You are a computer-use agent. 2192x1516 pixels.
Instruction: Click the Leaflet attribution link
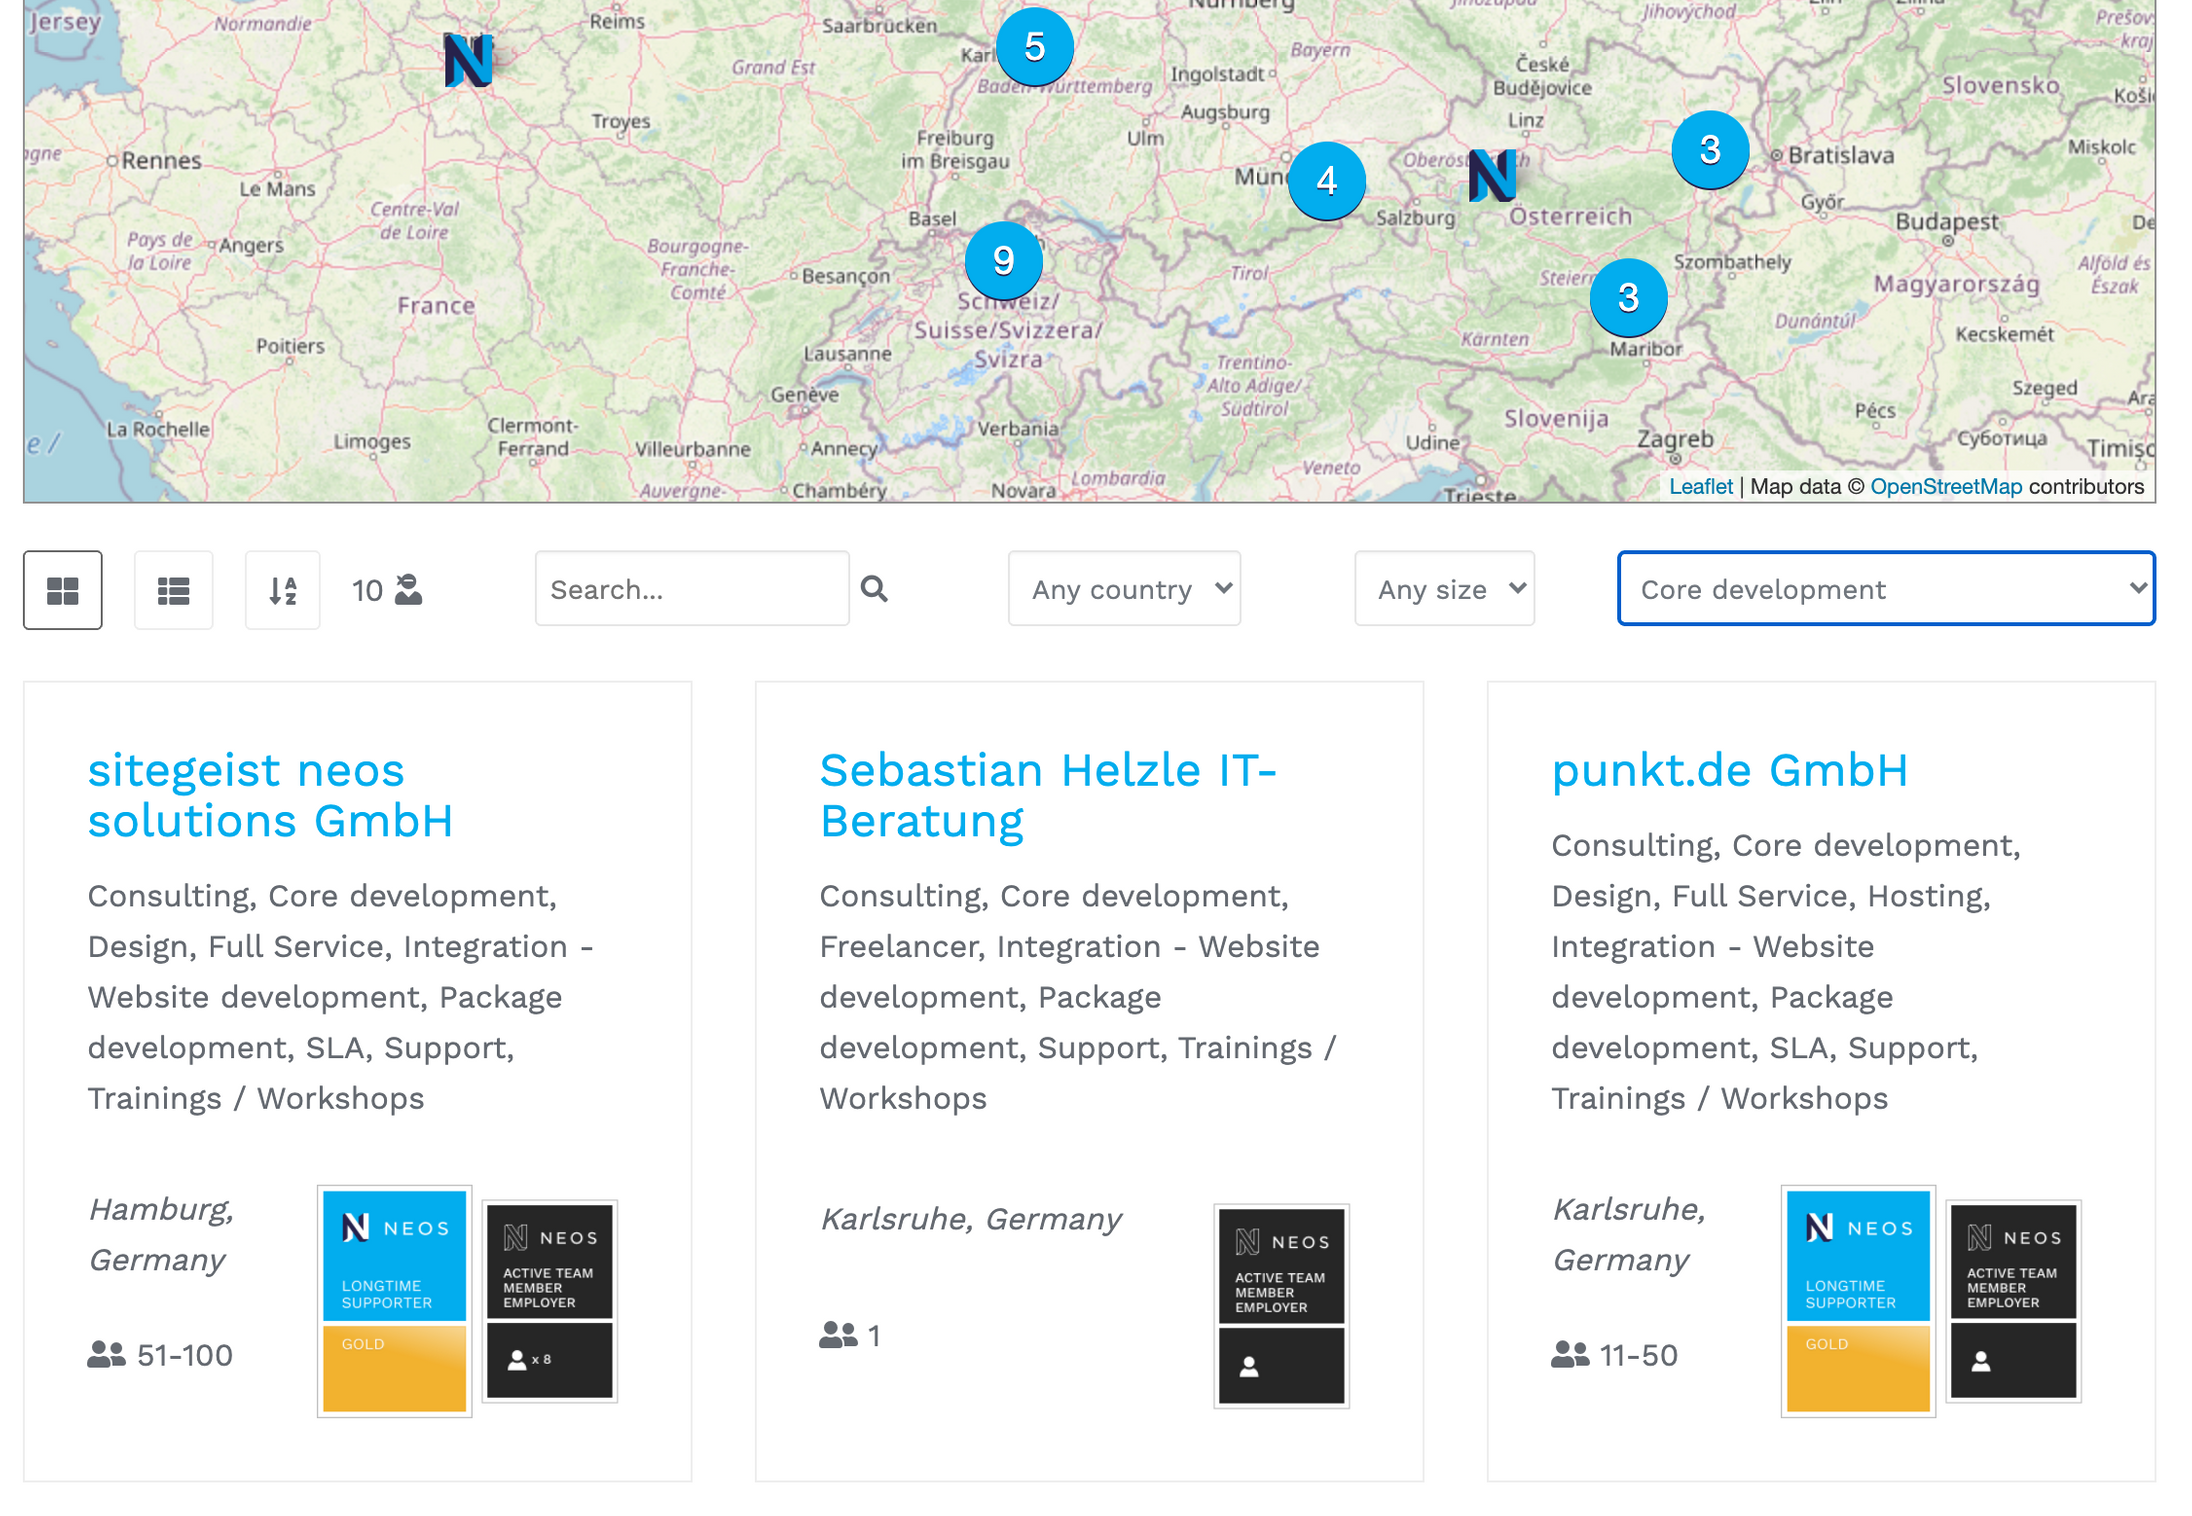click(x=1701, y=487)
